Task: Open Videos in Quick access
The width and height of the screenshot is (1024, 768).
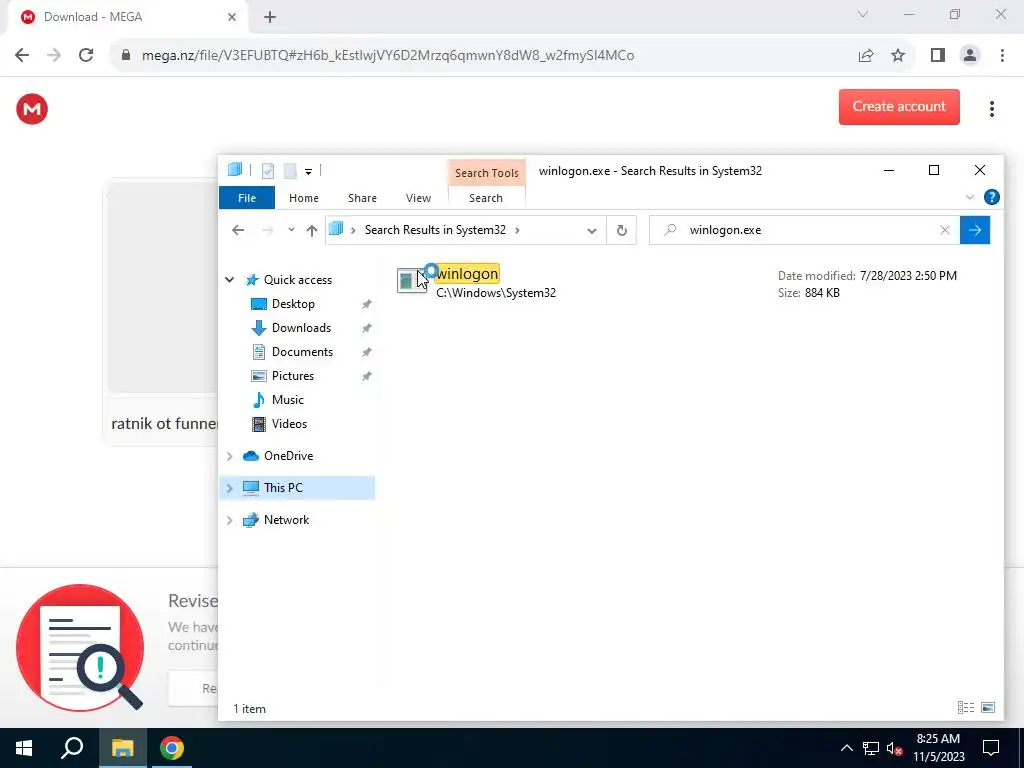Action: pyautogui.click(x=289, y=424)
